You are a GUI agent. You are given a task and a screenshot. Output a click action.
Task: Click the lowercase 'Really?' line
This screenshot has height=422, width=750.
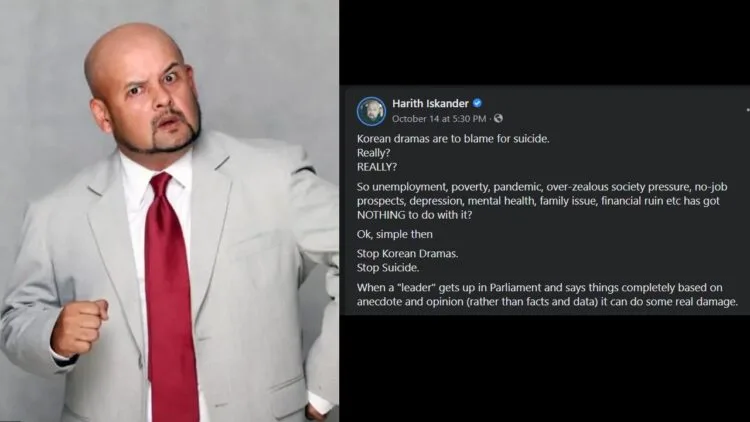click(x=374, y=153)
